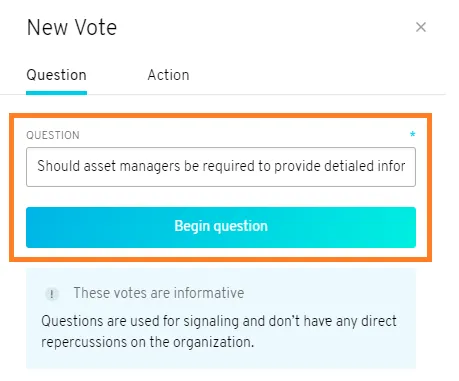The image size is (459, 381).
Task: Click the New Vote heading
Action: tap(72, 27)
